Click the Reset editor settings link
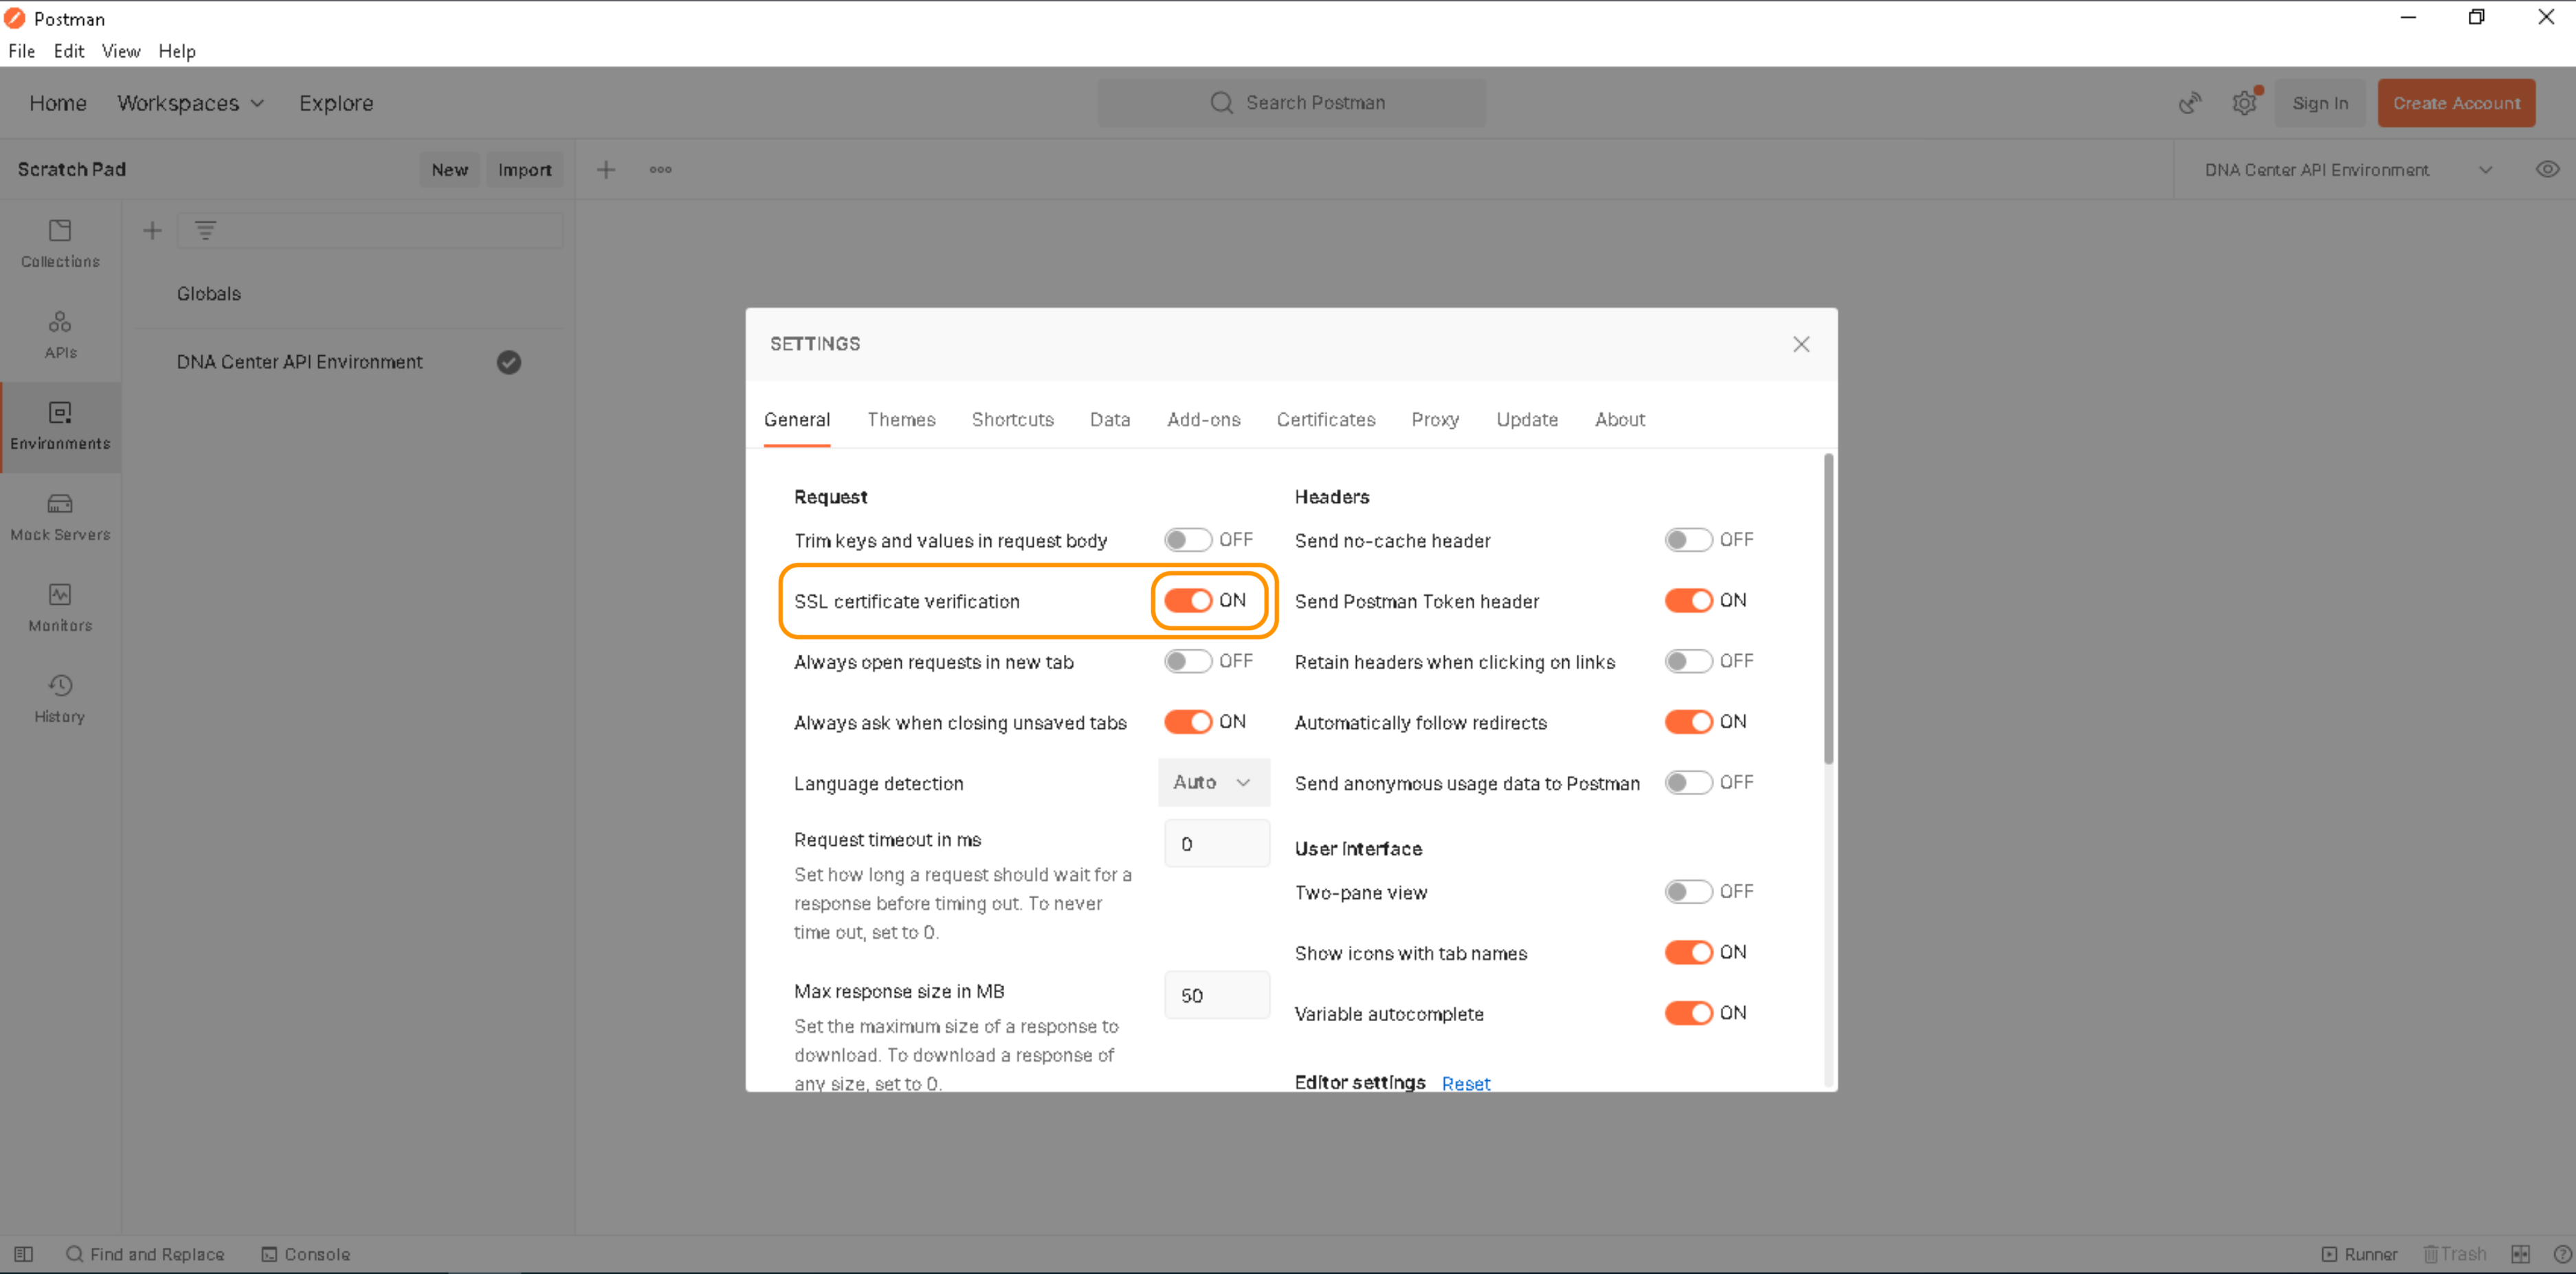 pyautogui.click(x=1465, y=1083)
